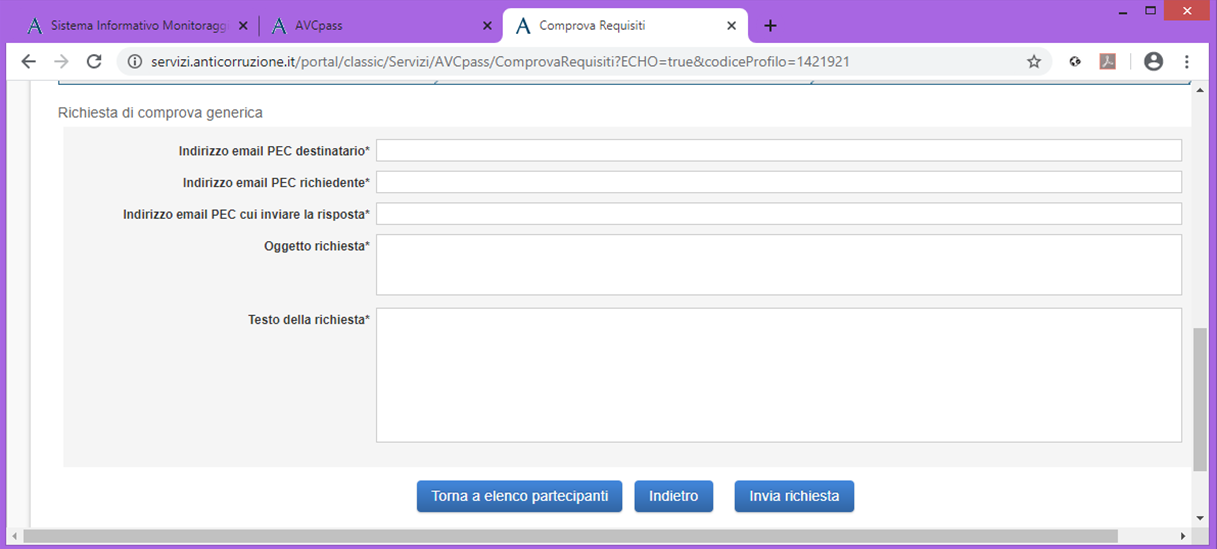Viewport: 1217px width, 549px height.
Task: View site information icon in address bar
Action: click(x=136, y=61)
